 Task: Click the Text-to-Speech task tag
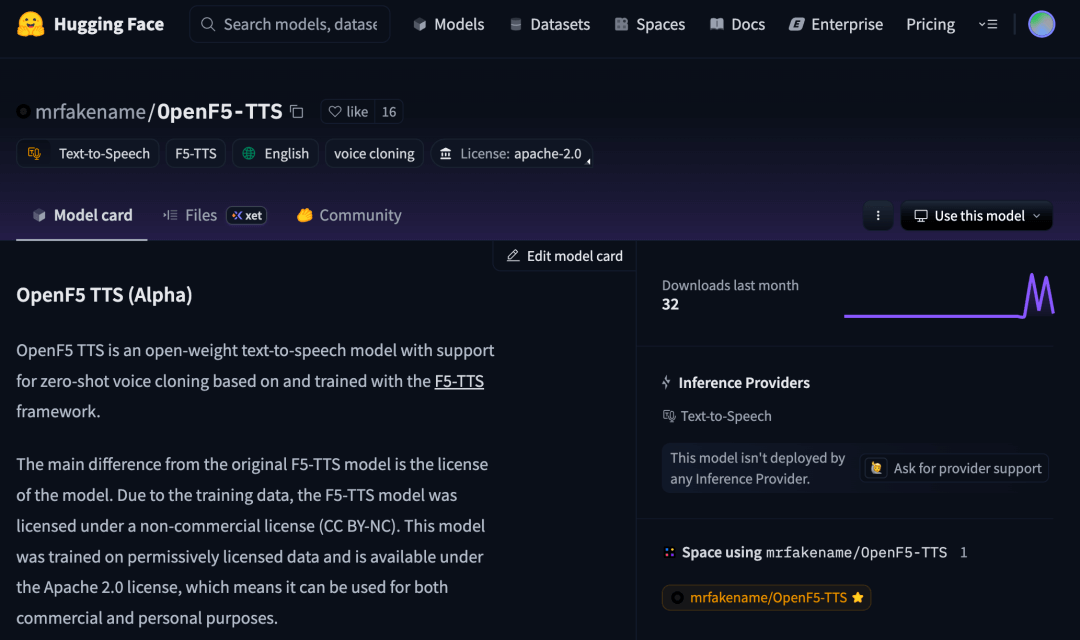pos(88,153)
